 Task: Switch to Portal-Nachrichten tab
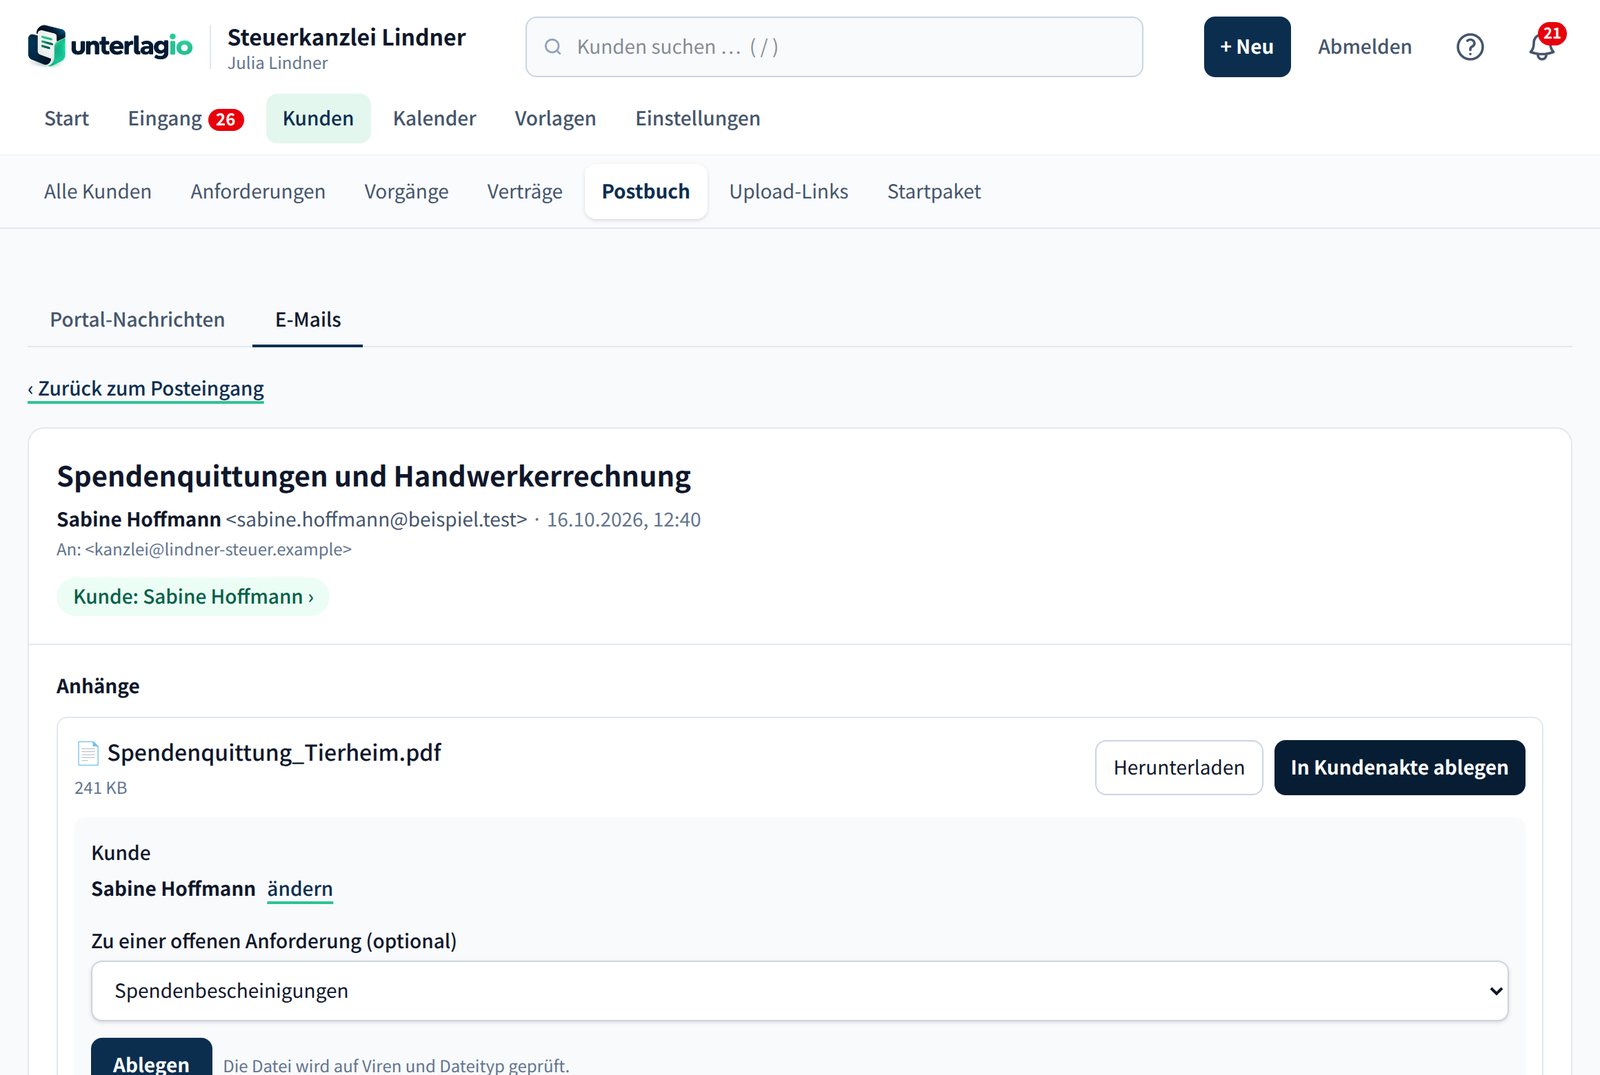pyautogui.click(x=138, y=320)
